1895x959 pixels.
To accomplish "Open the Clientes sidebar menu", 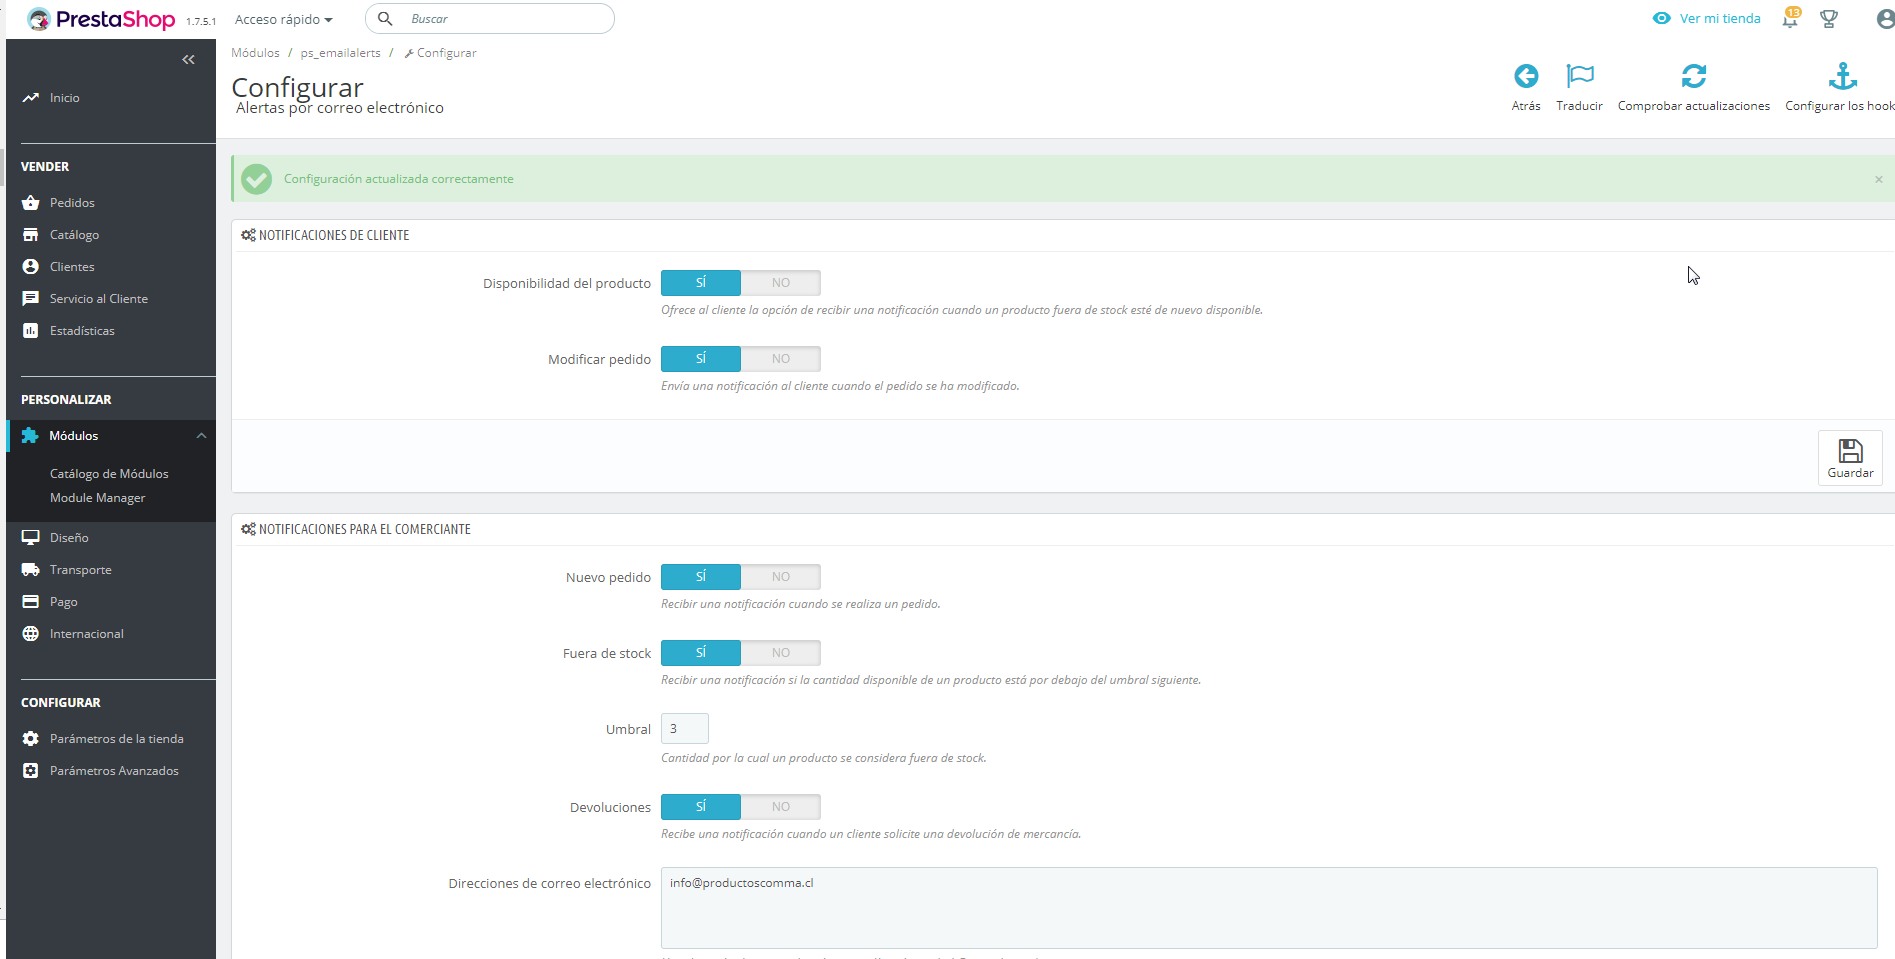I will [x=72, y=266].
